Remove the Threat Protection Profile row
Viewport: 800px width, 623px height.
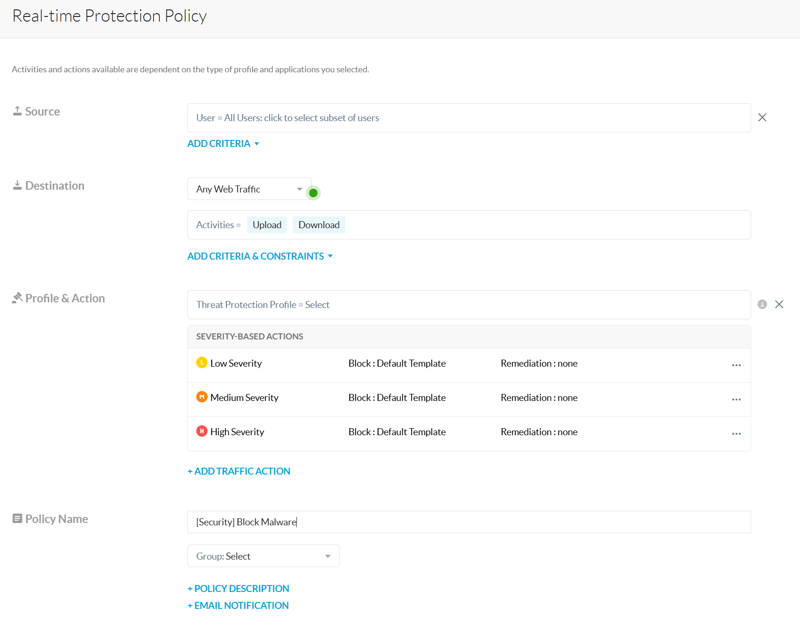[779, 304]
